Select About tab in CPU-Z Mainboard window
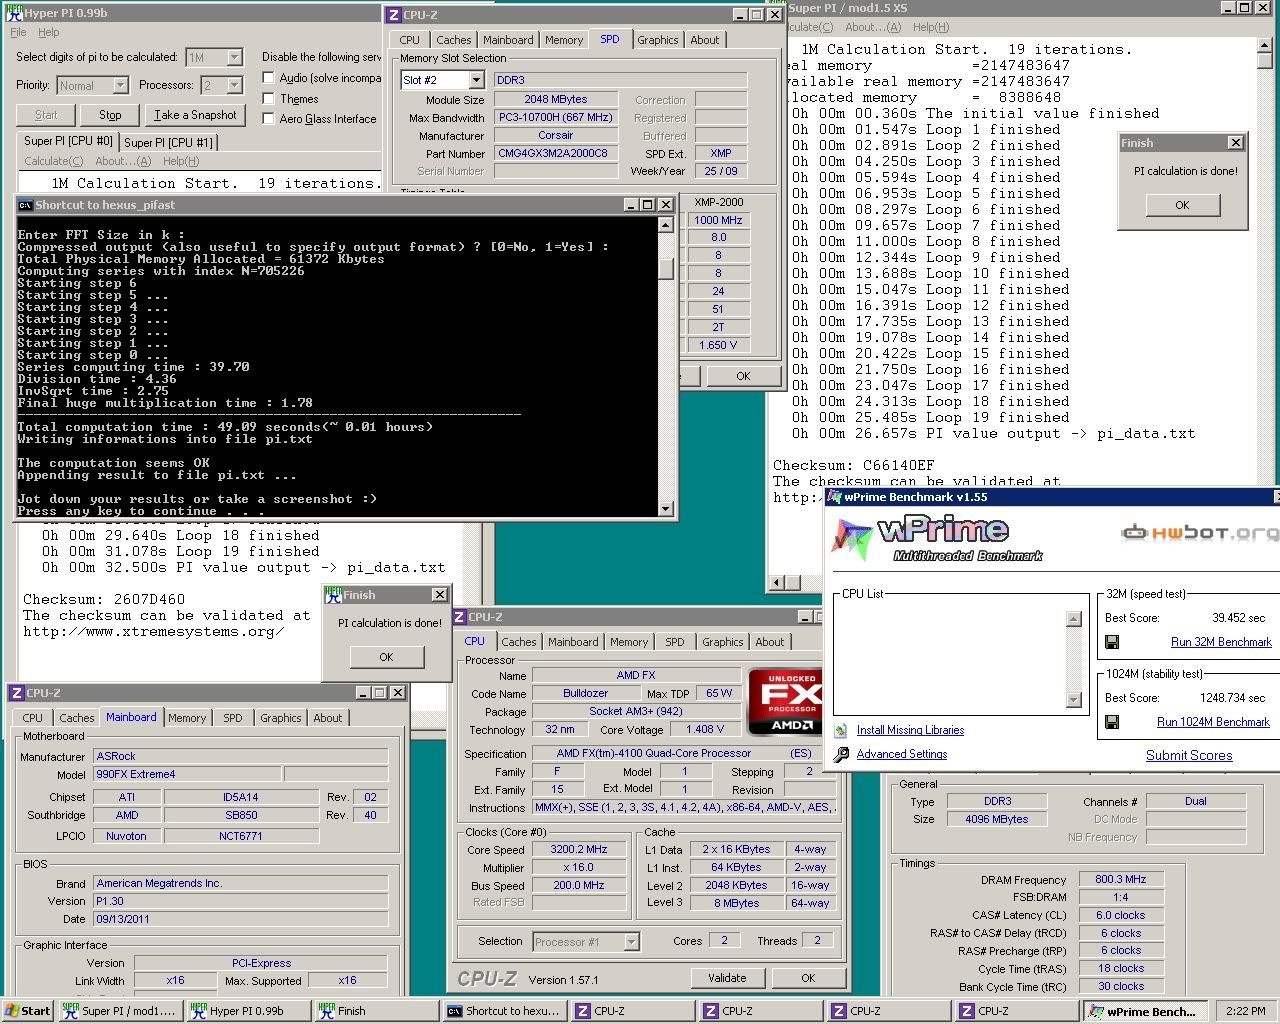 pyautogui.click(x=327, y=718)
